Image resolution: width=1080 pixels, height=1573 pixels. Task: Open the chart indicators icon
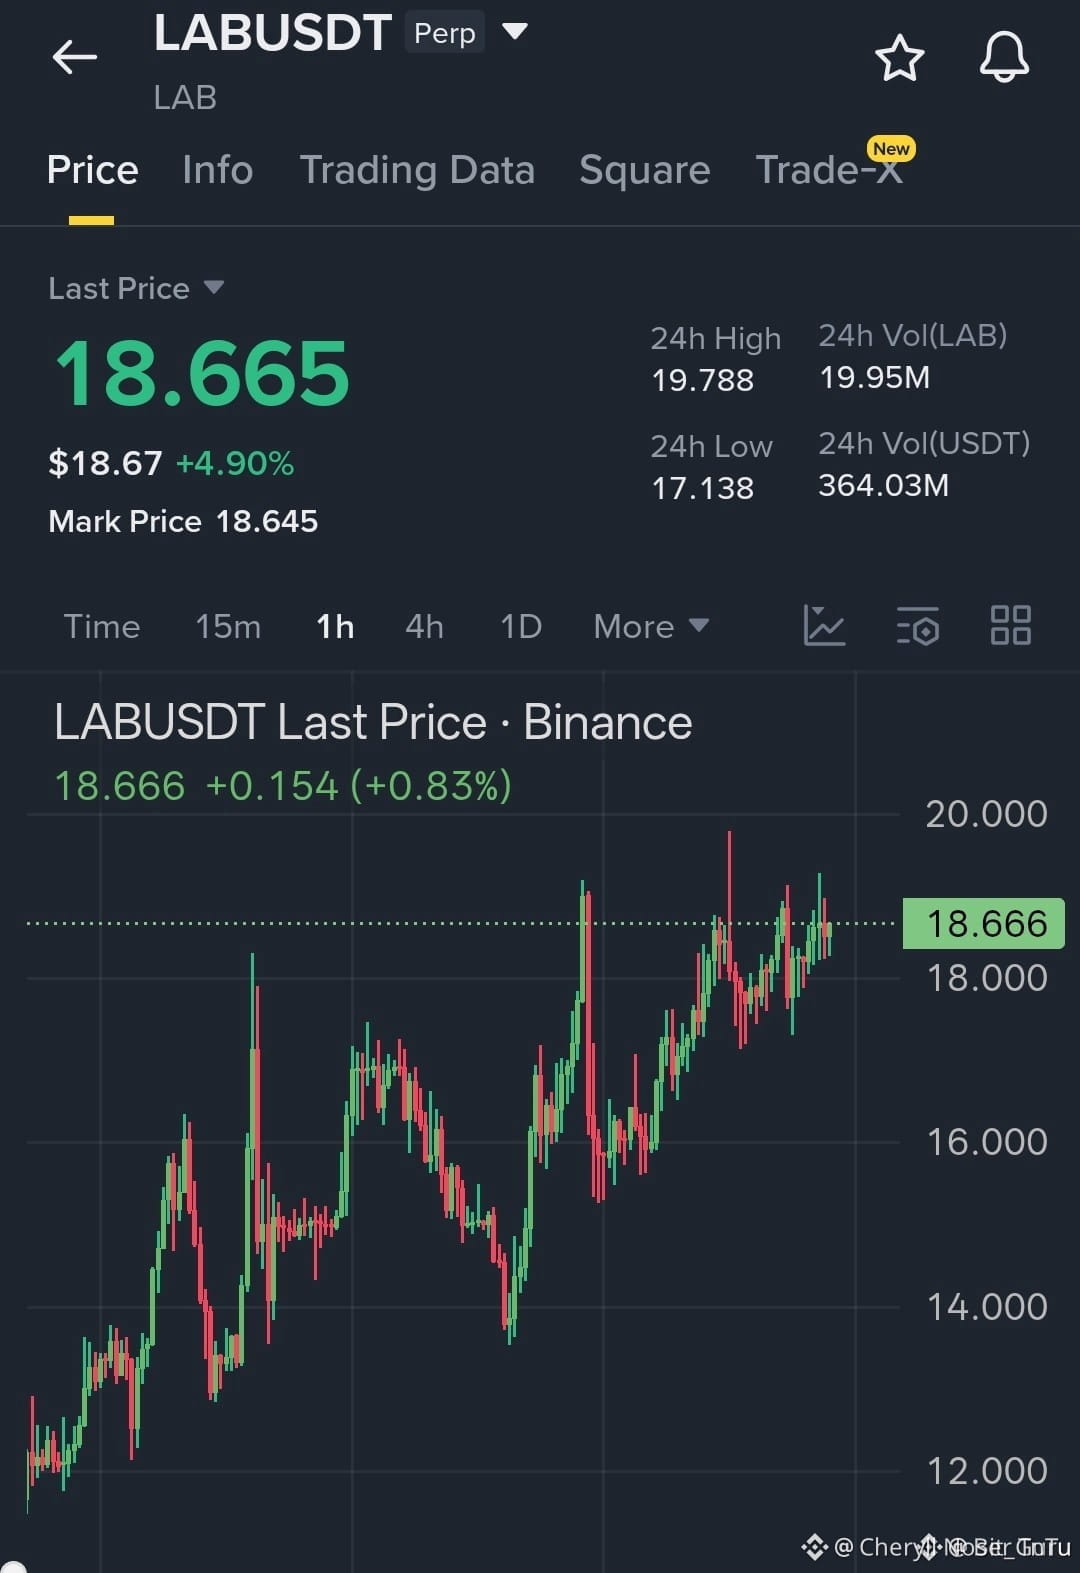tap(825, 626)
